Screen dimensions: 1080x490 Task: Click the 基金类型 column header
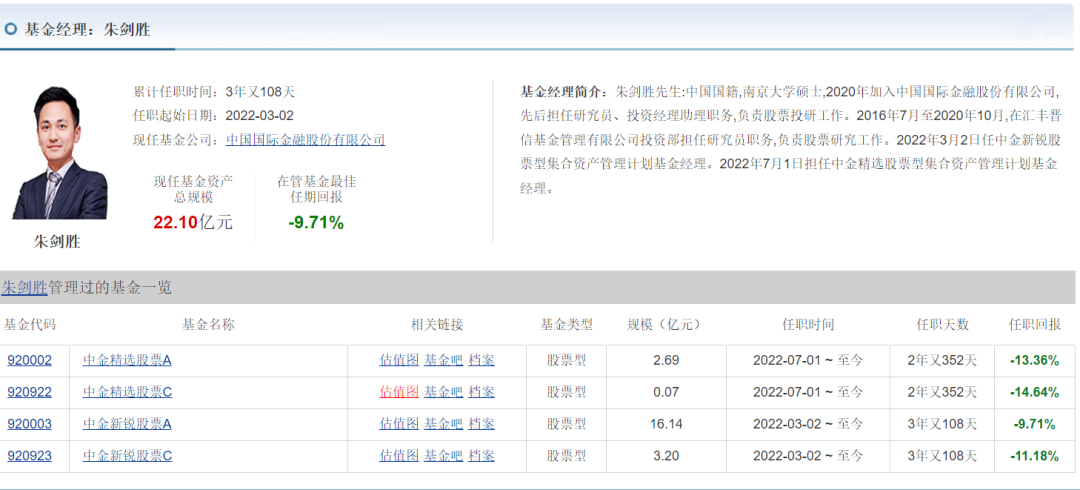click(x=566, y=324)
